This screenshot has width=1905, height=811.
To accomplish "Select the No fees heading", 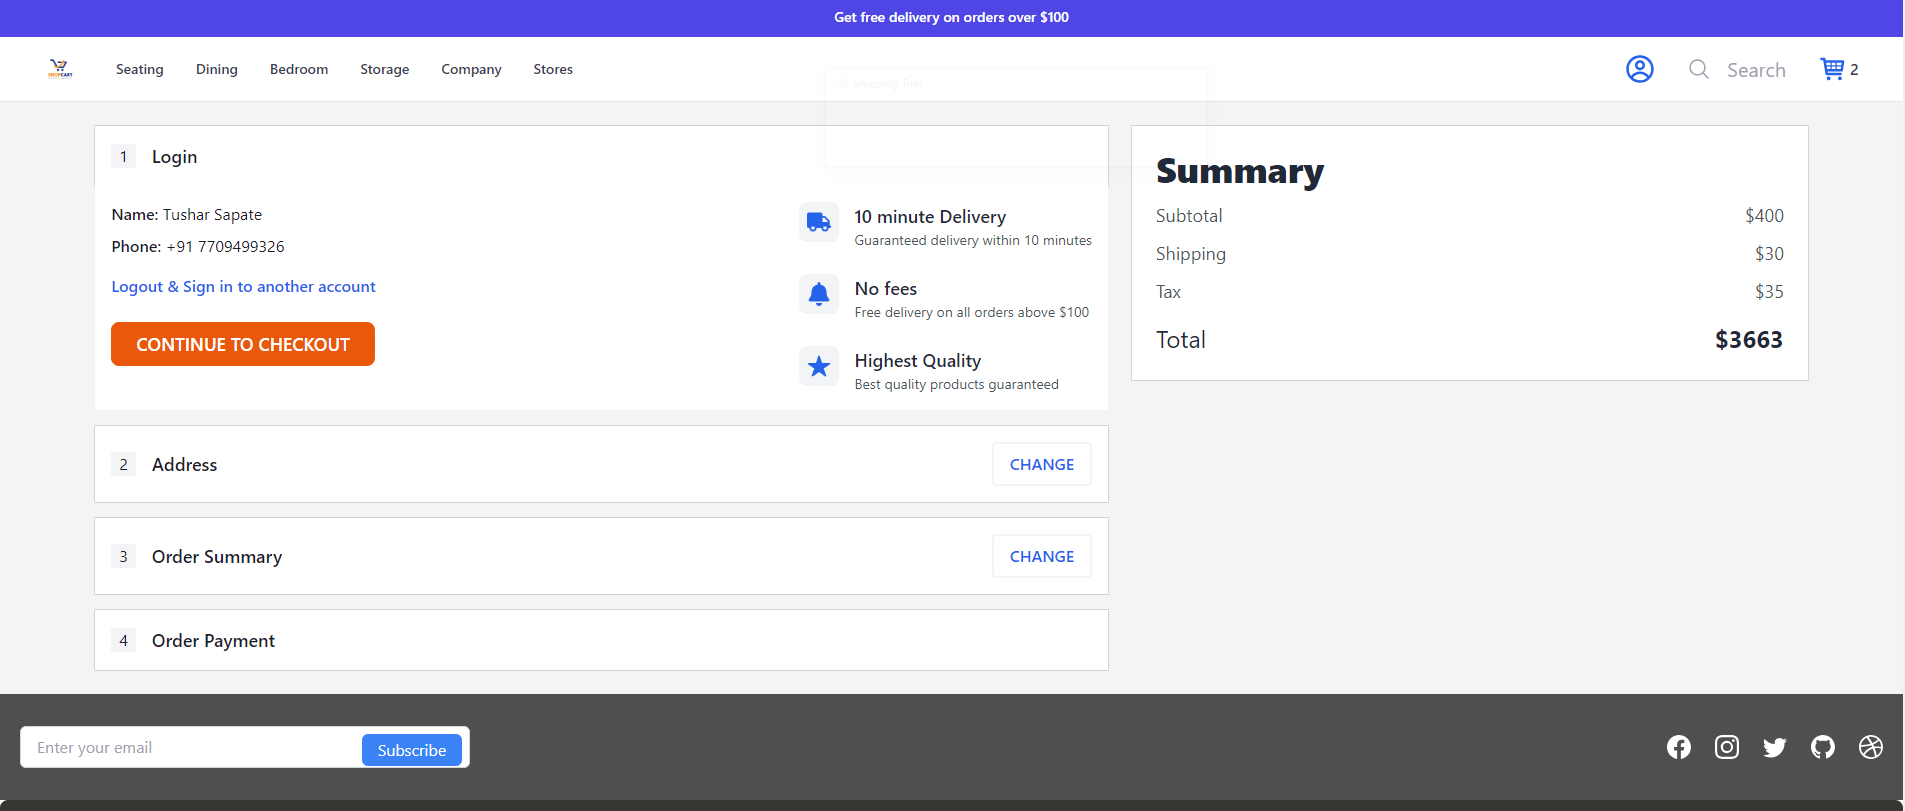I will point(886,289).
